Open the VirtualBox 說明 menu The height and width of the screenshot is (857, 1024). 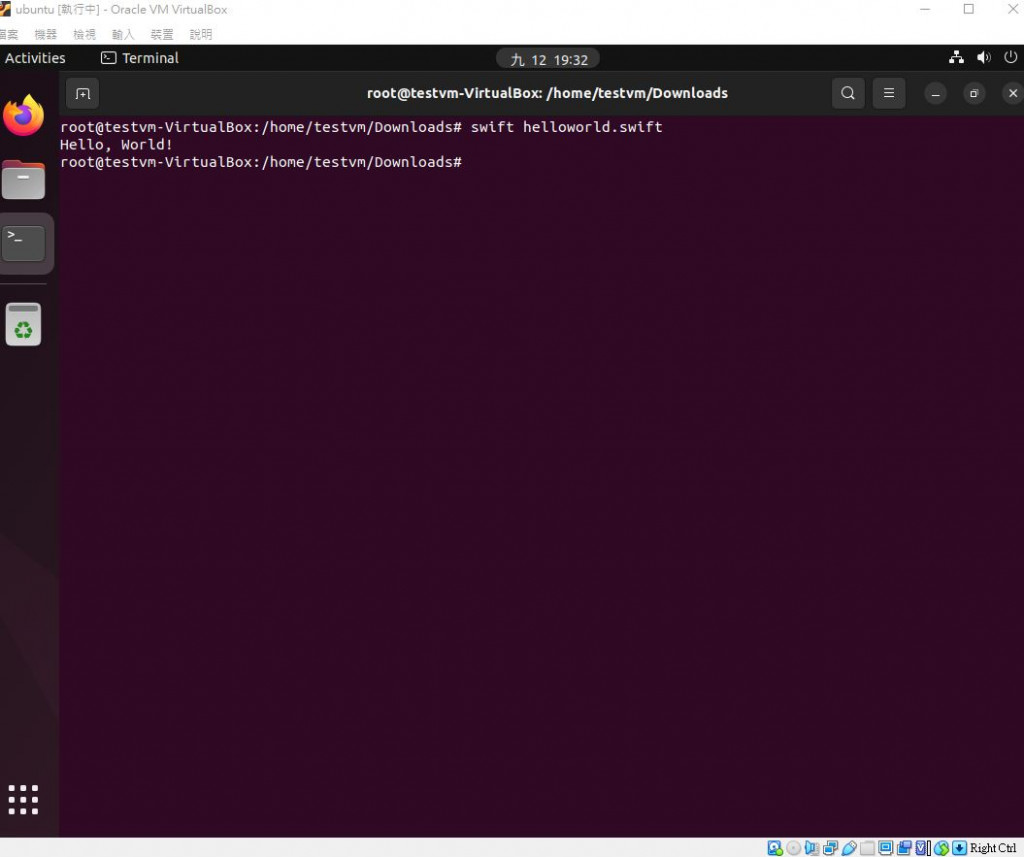[200, 35]
